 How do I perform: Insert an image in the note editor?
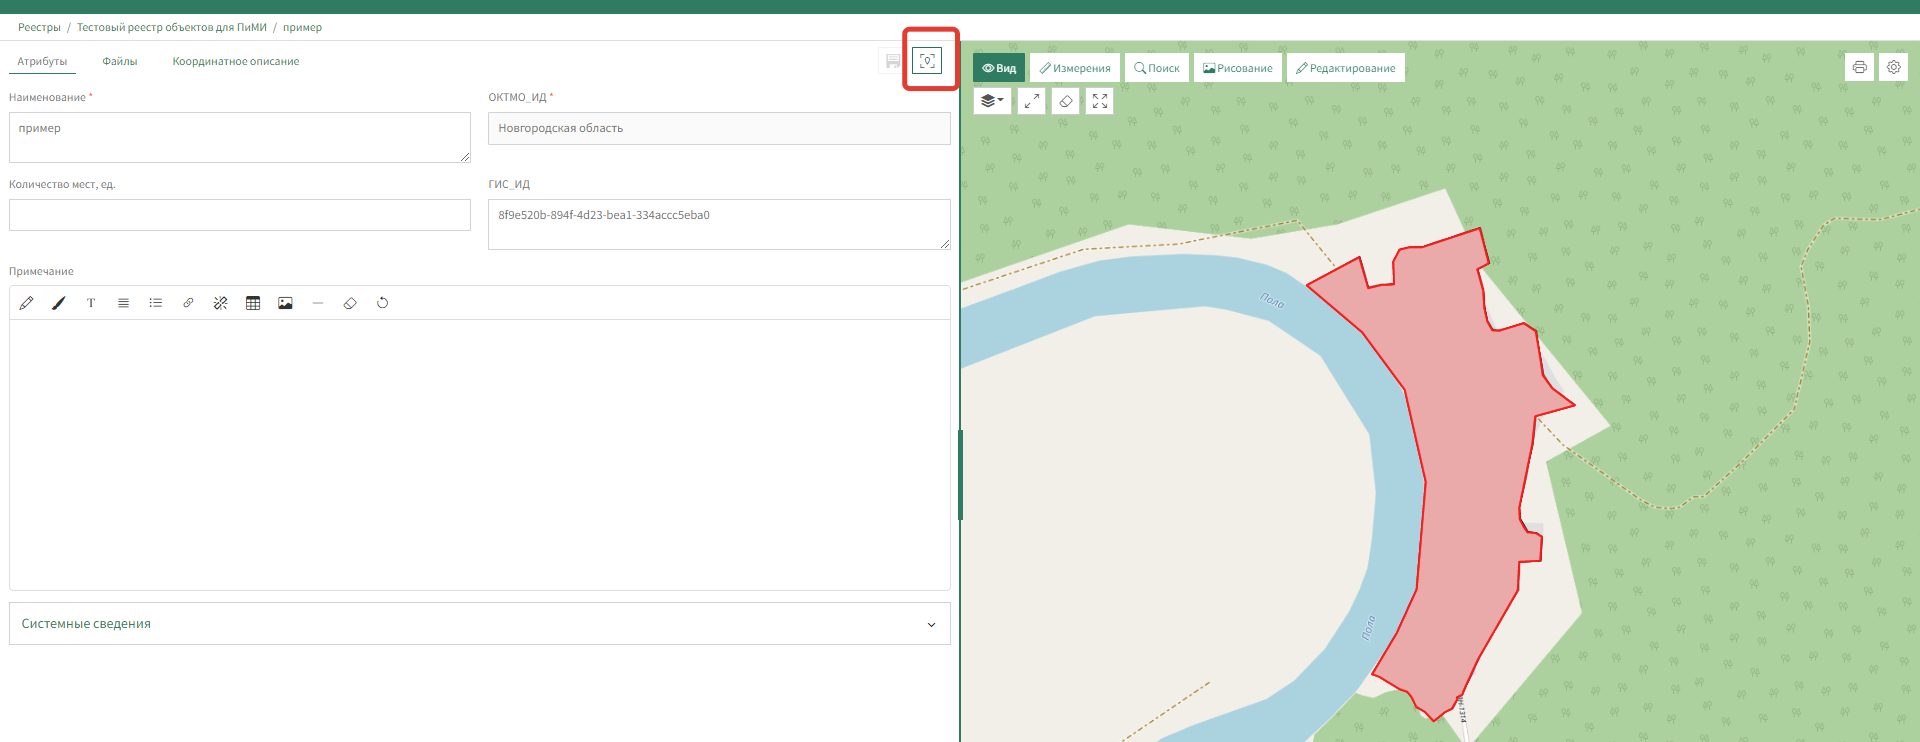click(x=285, y=303)
